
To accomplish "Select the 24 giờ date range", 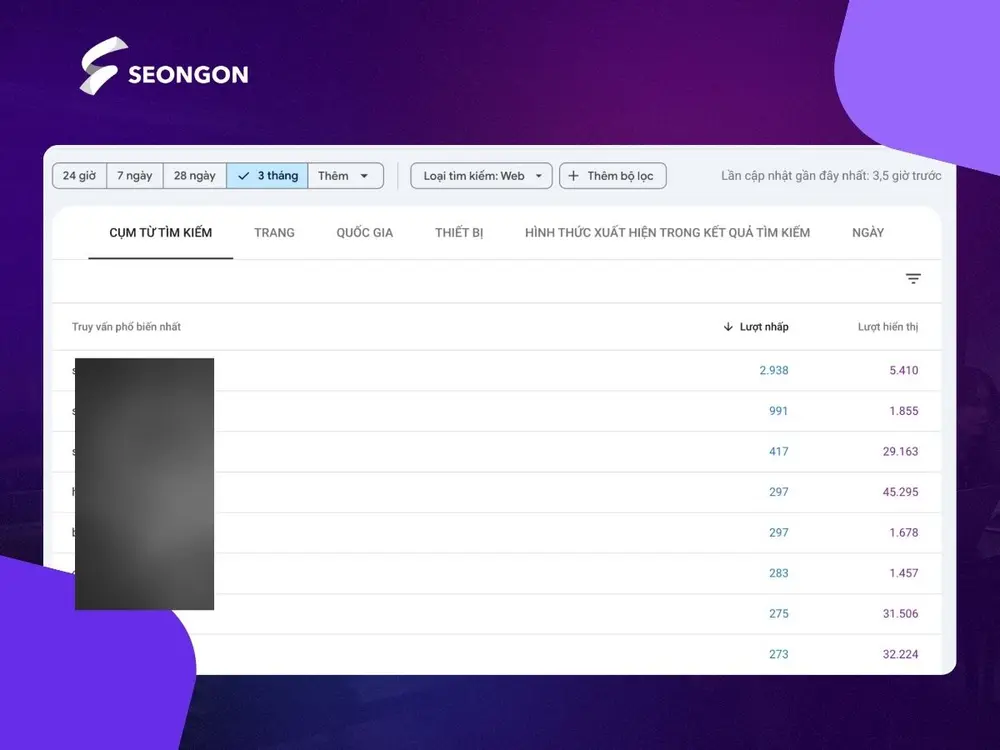I will point(79,176).
